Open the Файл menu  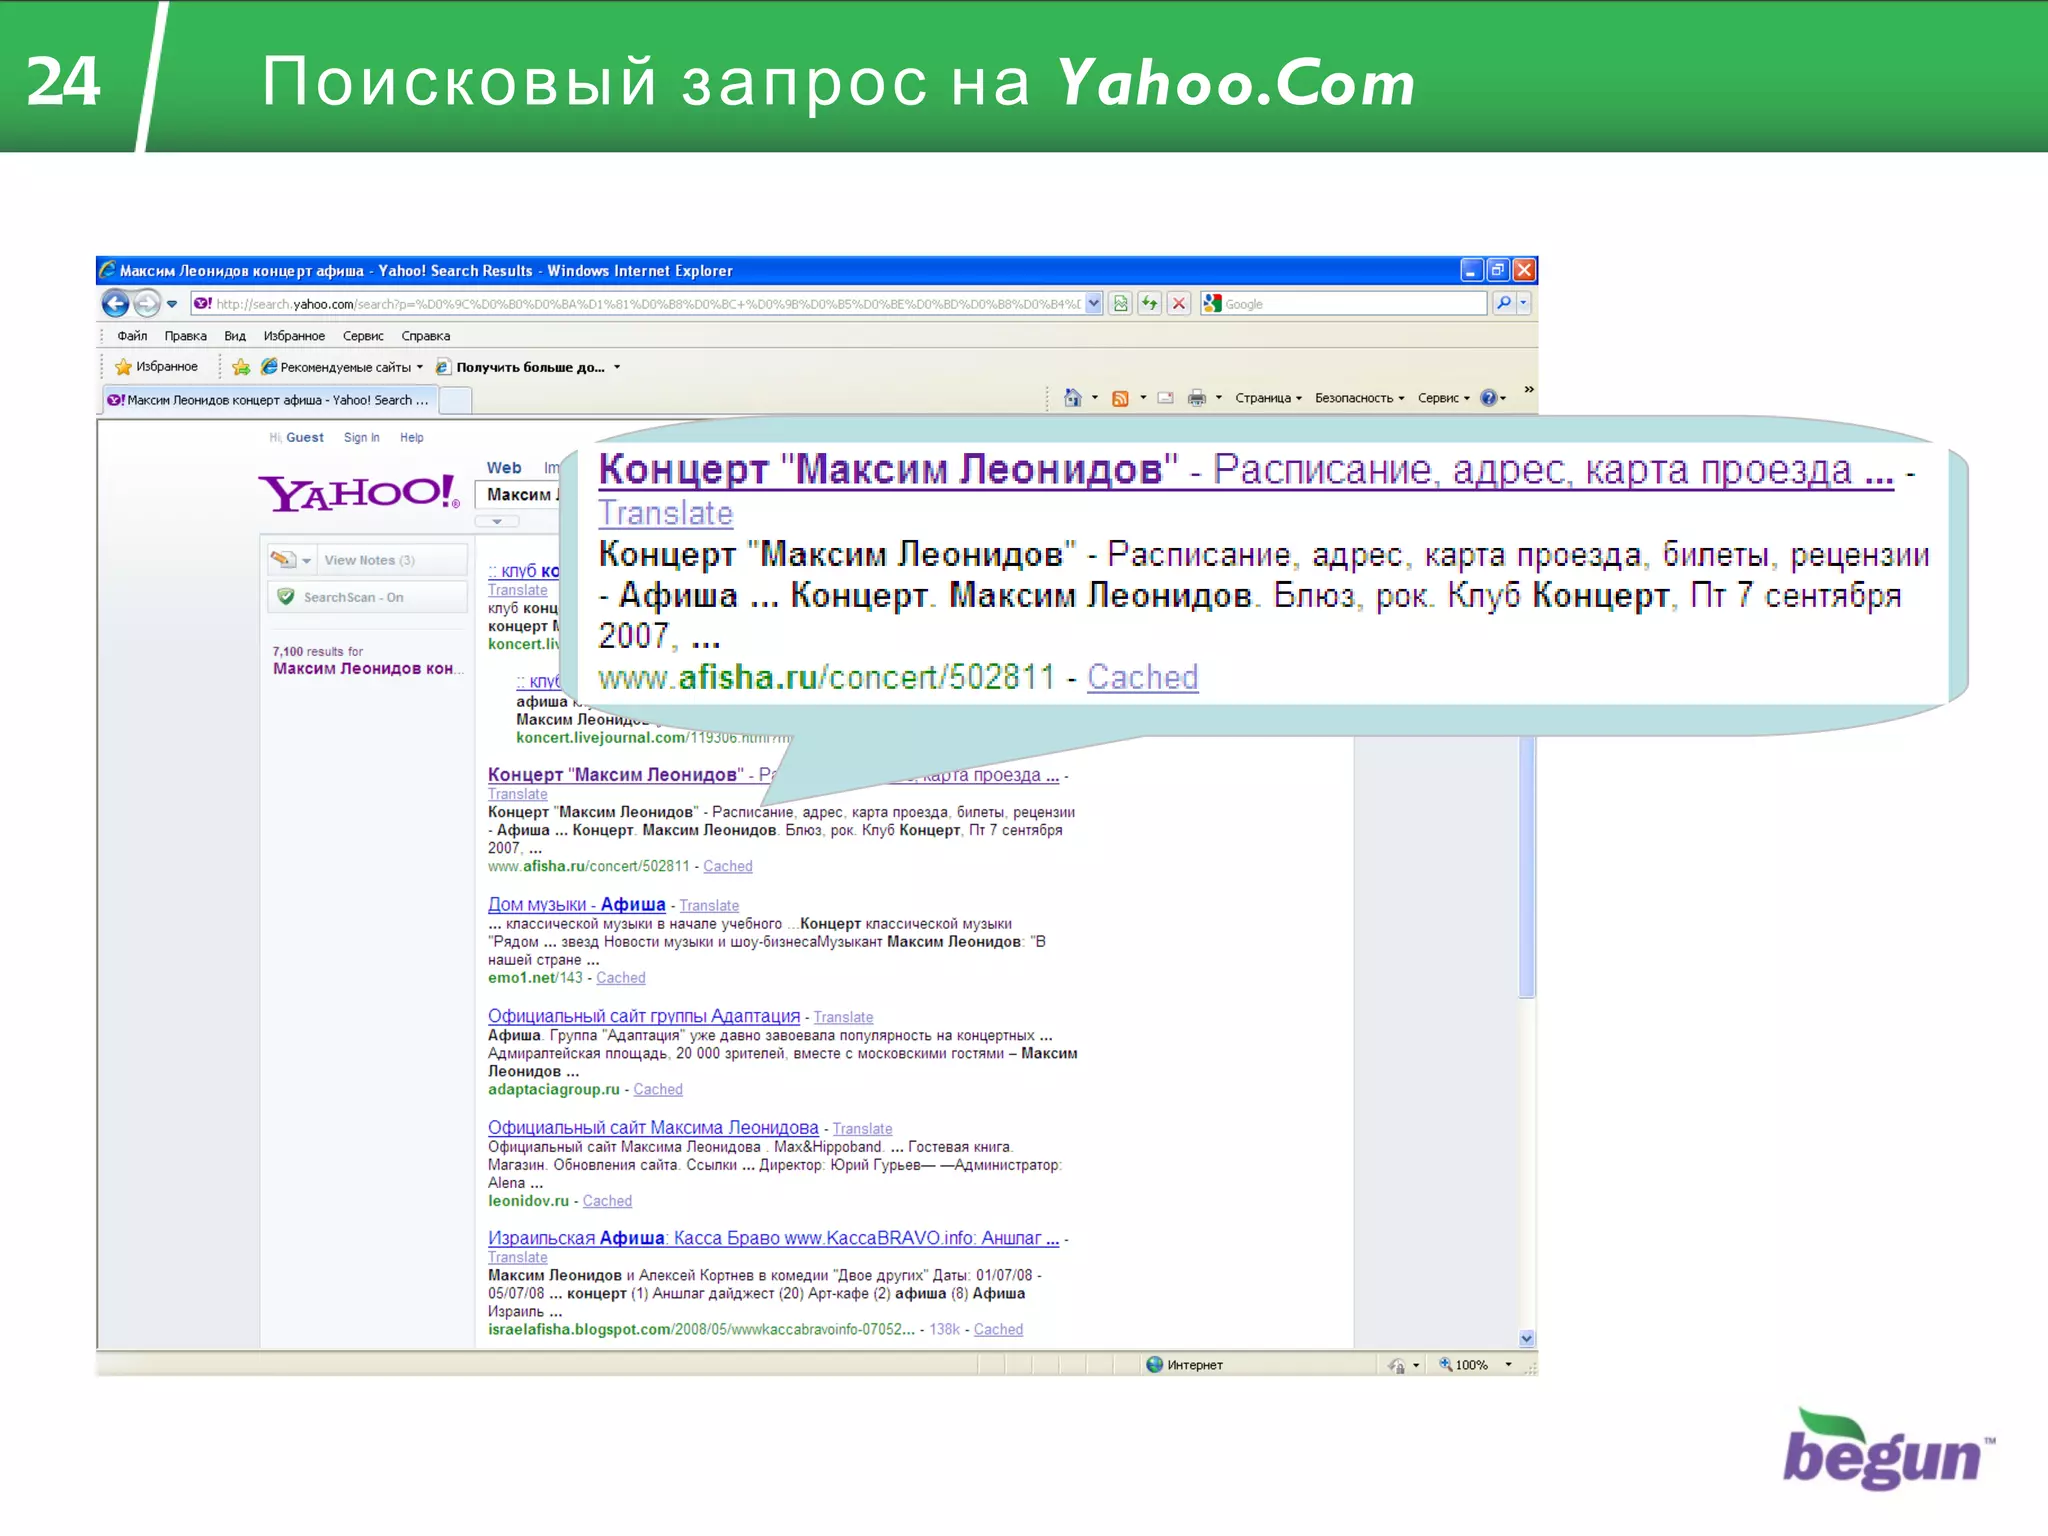(132, 336)
